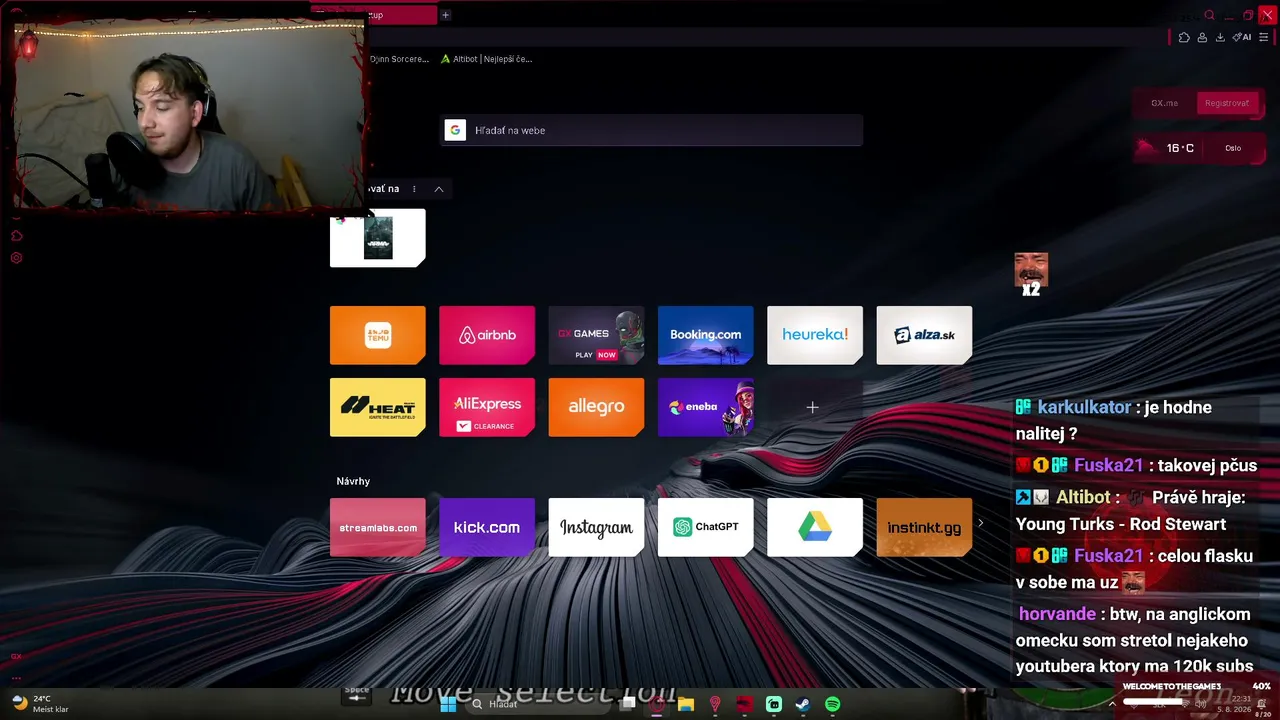Image resolution: width=1280 pixels, height=720 pixels.
Task: Open the game cover thumbnail tile
Action: coord(378,238)
